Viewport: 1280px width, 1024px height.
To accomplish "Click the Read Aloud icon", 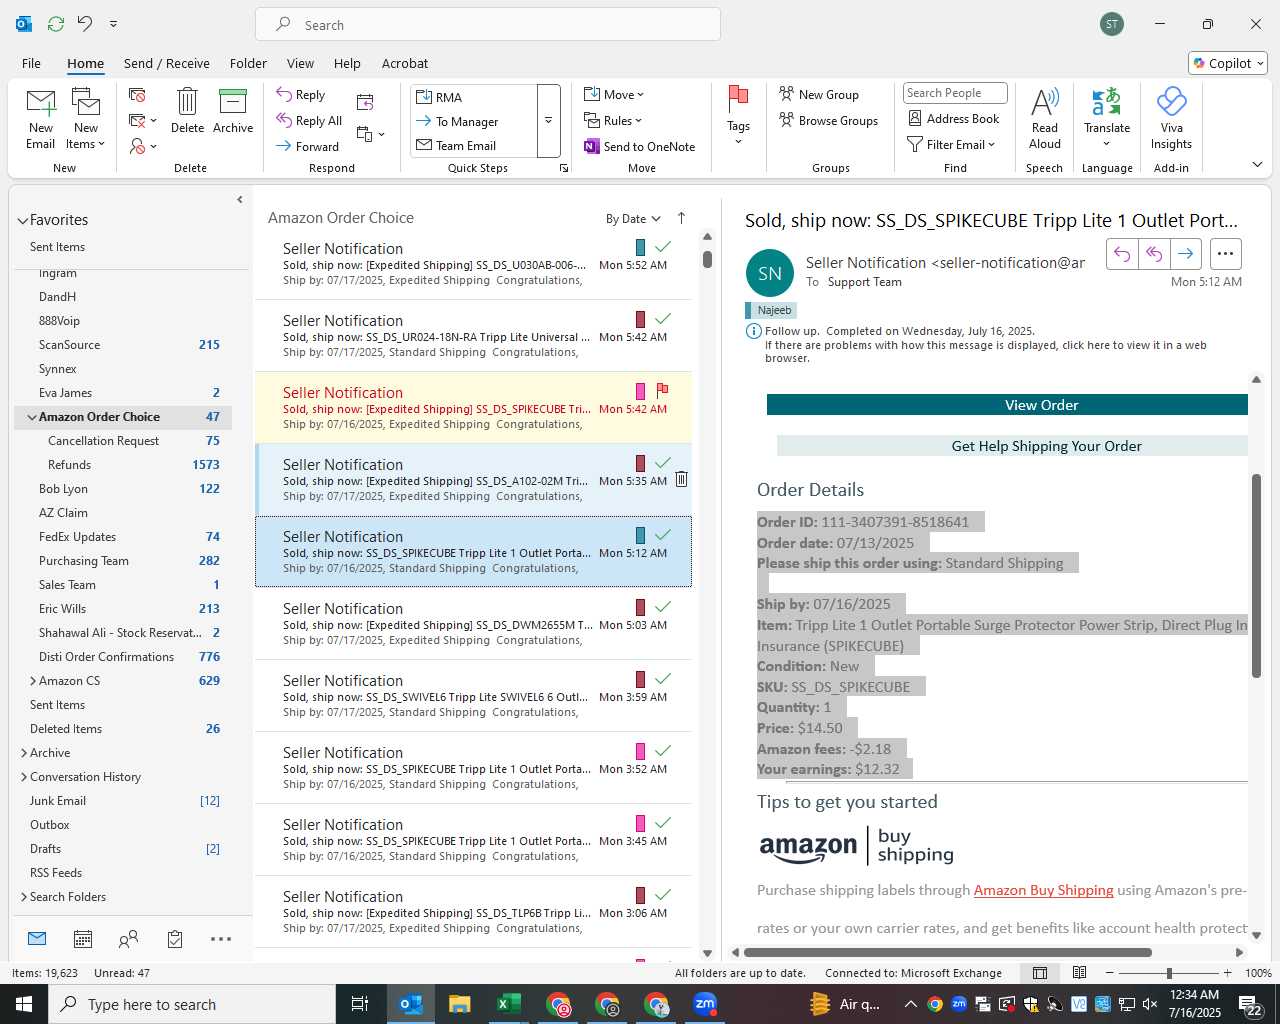I will point(1045,101).
